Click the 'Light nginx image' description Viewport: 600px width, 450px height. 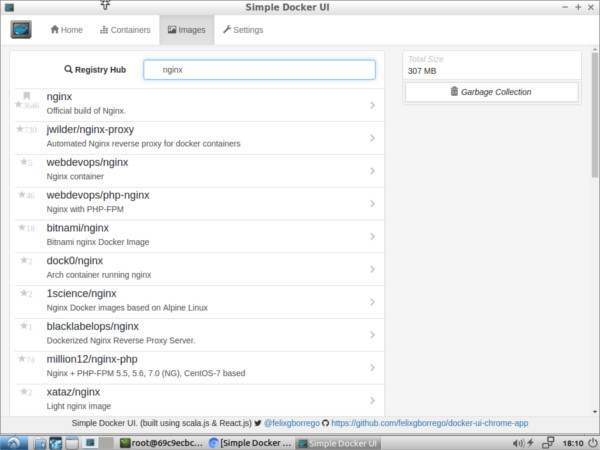(79, 406)
